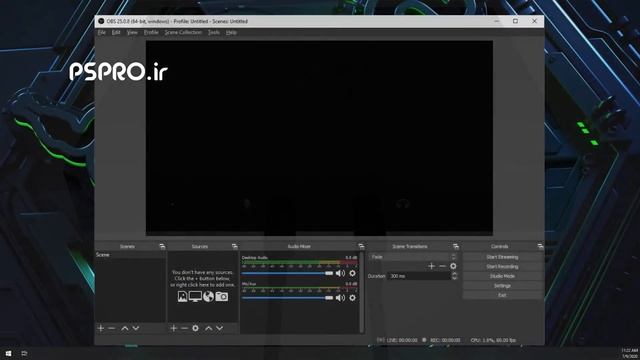Click the Audio Mixer vertical scrollbar
Viewport: 640px width, 360px height.
pyautogui.click(x=362, y=292)
